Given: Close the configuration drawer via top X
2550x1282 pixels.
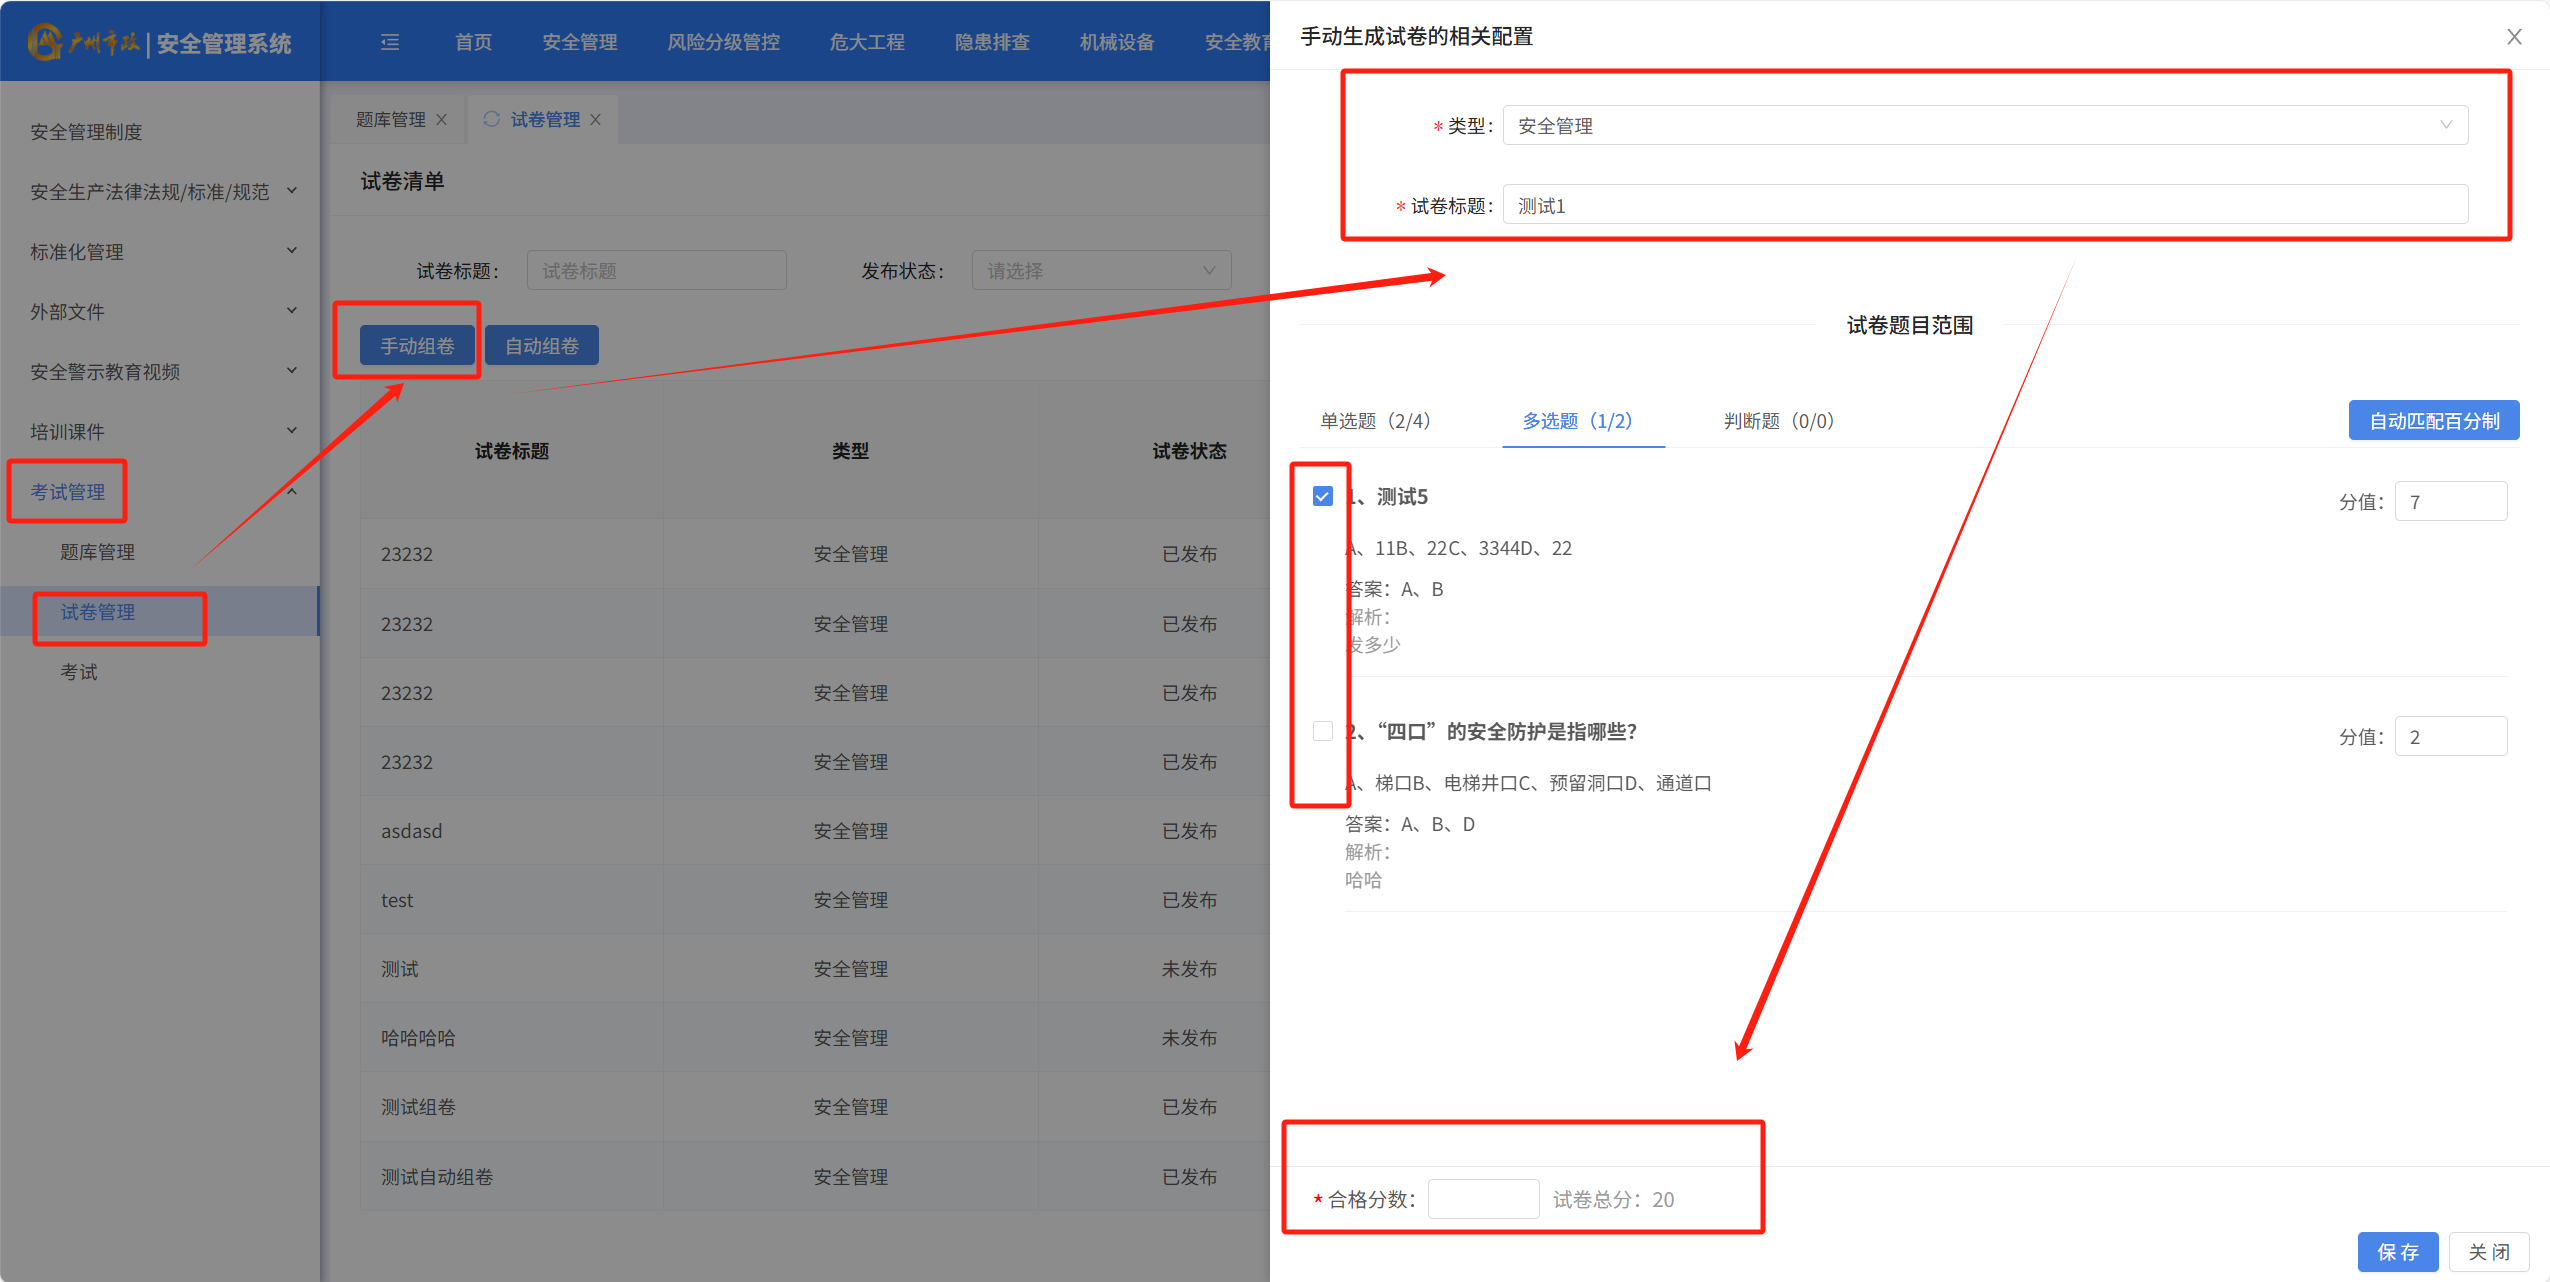Looking at the screenshot, I should pyautogui.click(x=2514, y=37).
